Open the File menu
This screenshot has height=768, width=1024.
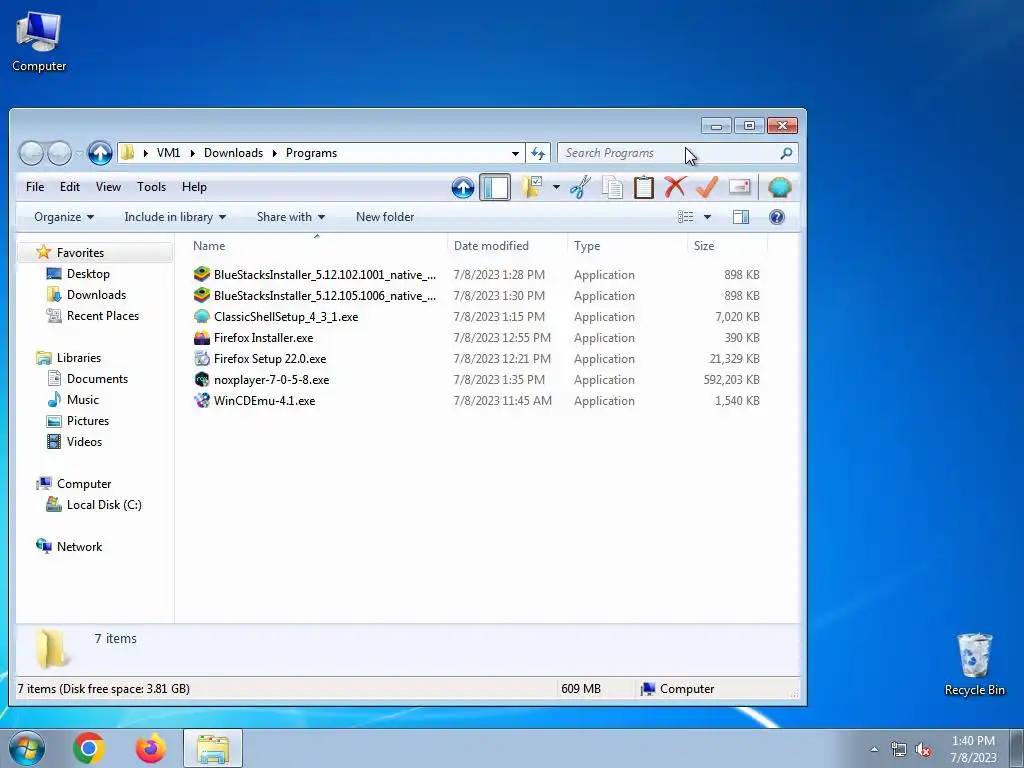pos(35,187)
